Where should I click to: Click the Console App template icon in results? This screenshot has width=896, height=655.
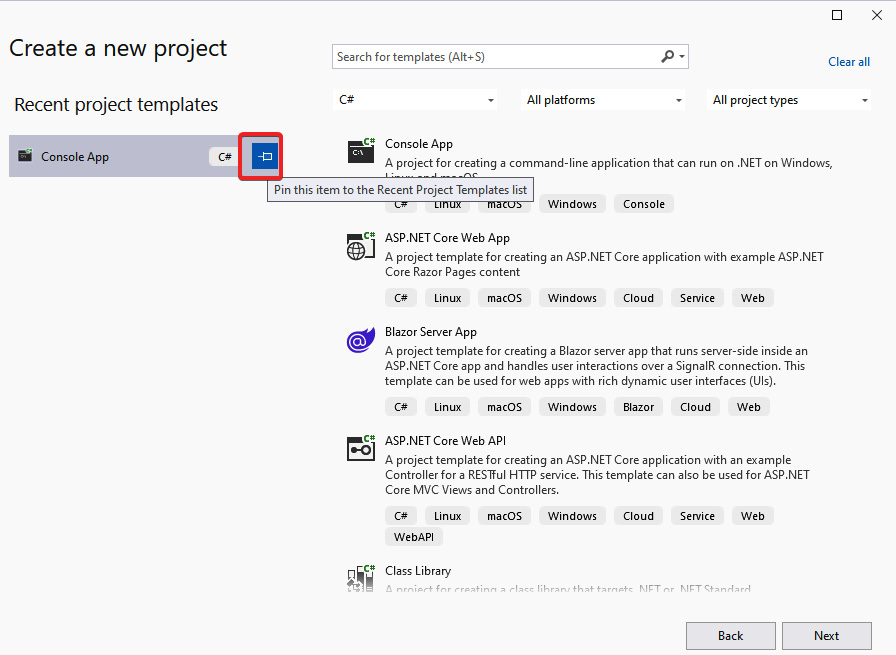pyautogui.click(x=361, y=151)
